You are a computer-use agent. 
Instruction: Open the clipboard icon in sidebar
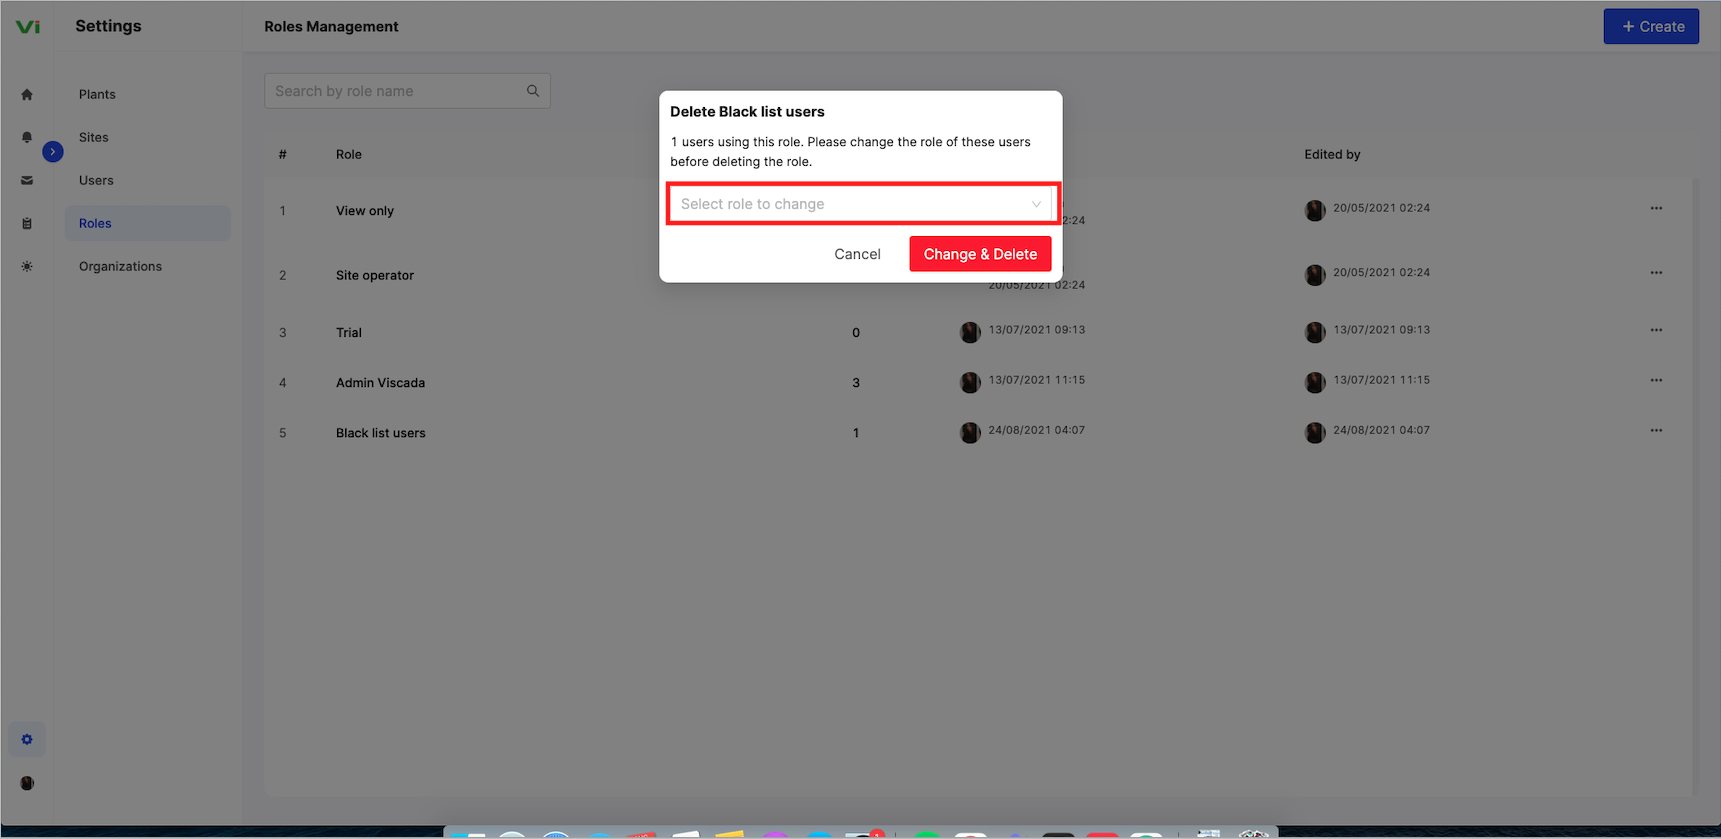pyautogui.click(x=27, y=224)
